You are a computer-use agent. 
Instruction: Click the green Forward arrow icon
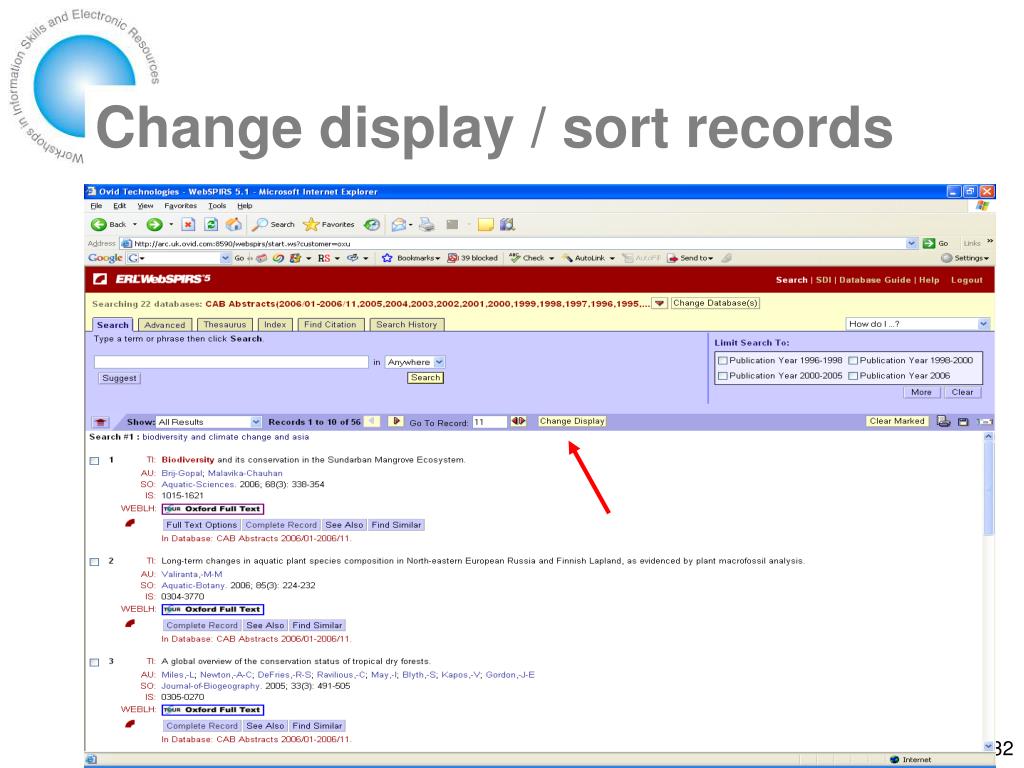pos(154,224)
